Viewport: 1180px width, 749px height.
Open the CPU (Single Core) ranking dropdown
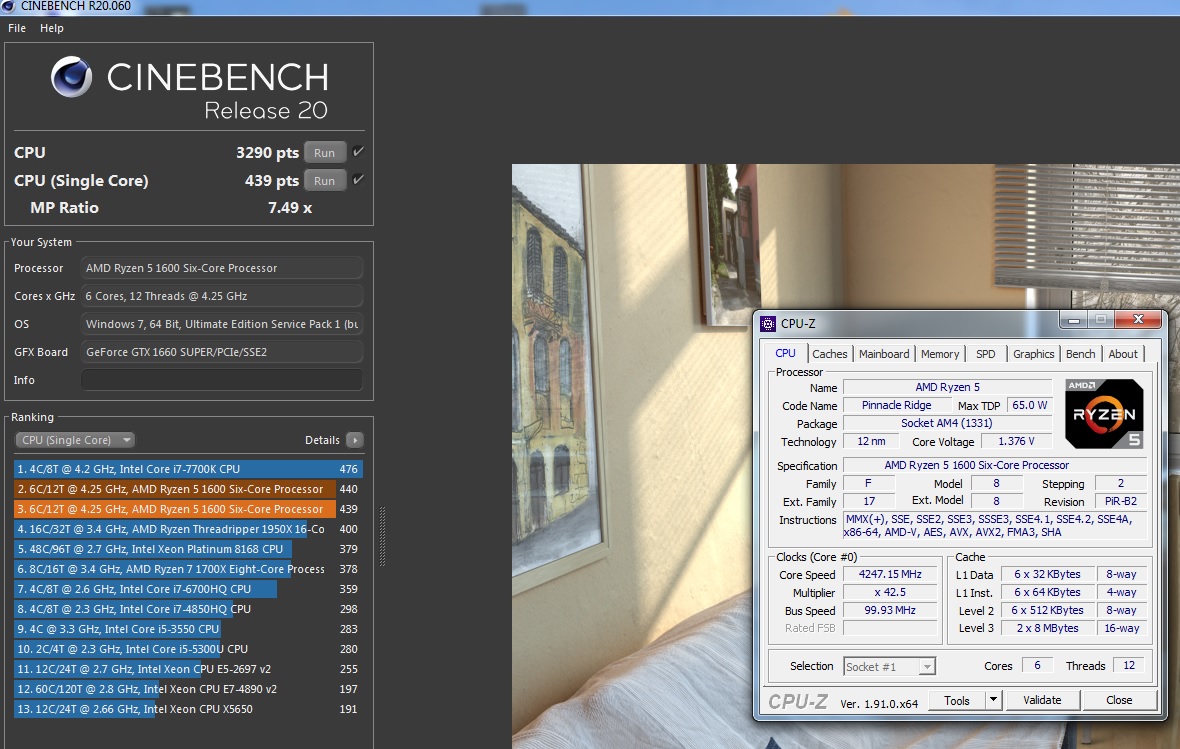tap(75, 440)
